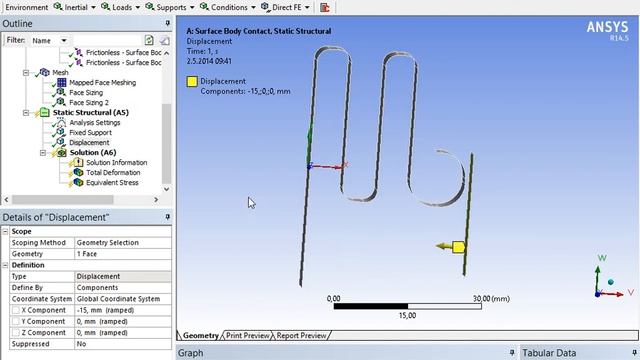The image size is (640, 360).
Task: Pin the Details of Displacement panel
Action: [x=167, y=217]
